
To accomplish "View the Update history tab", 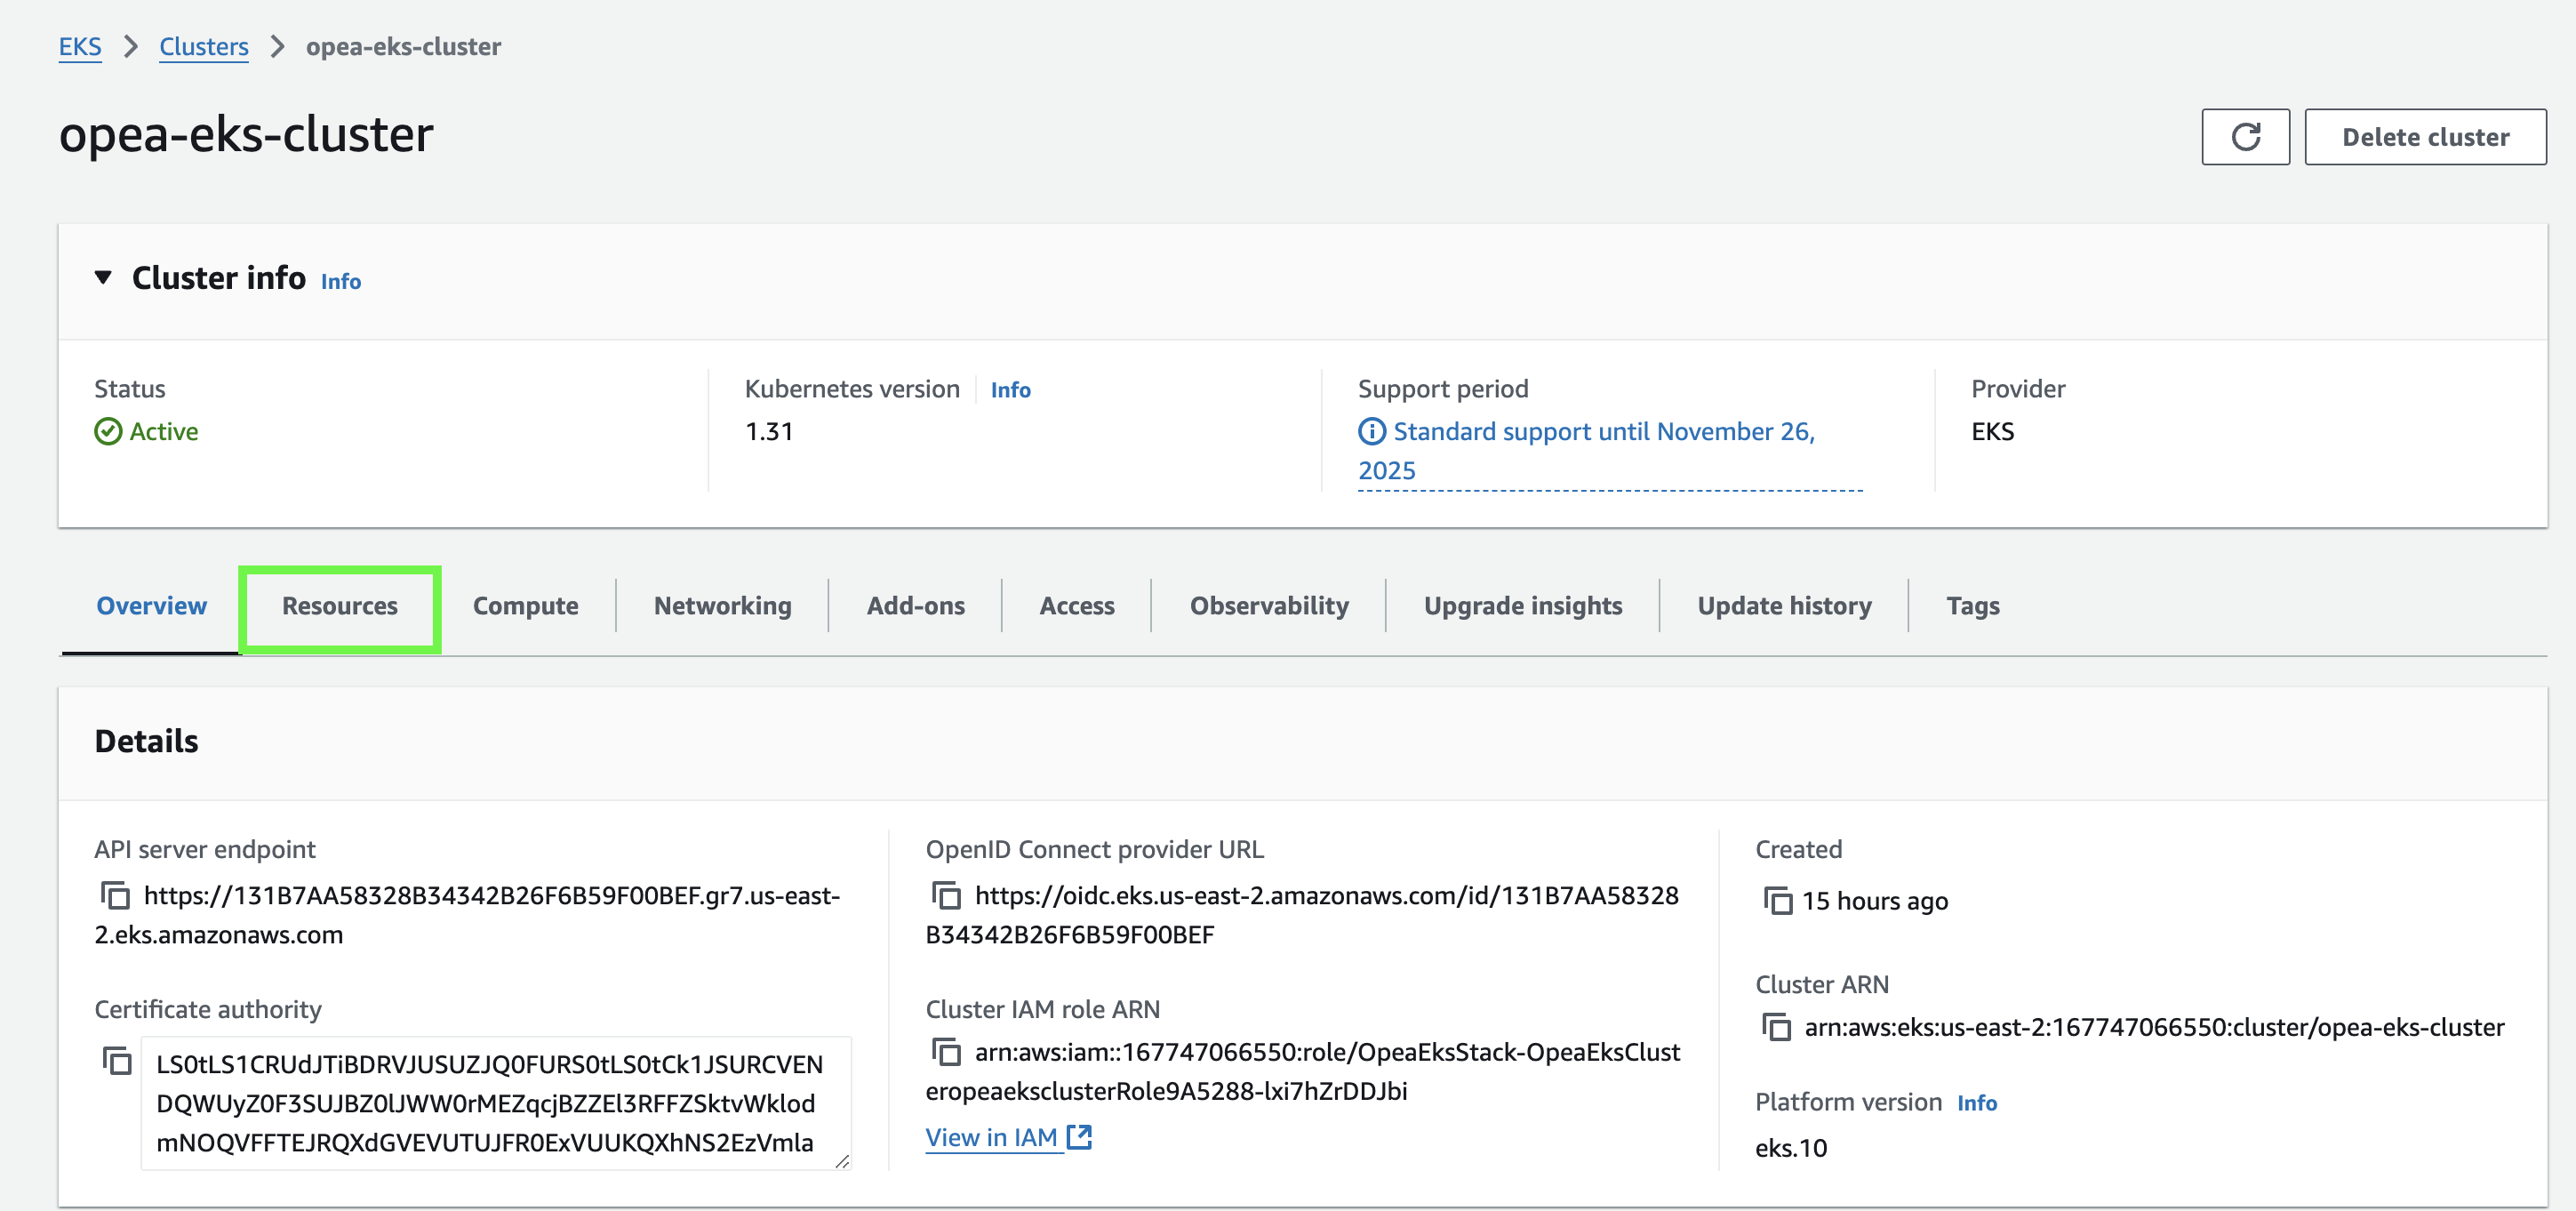I will 1784,606.
